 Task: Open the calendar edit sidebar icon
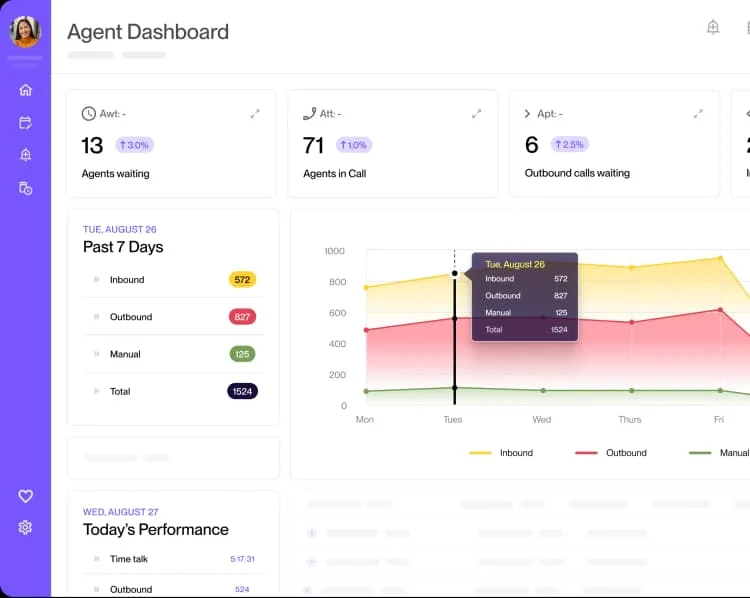25,123
